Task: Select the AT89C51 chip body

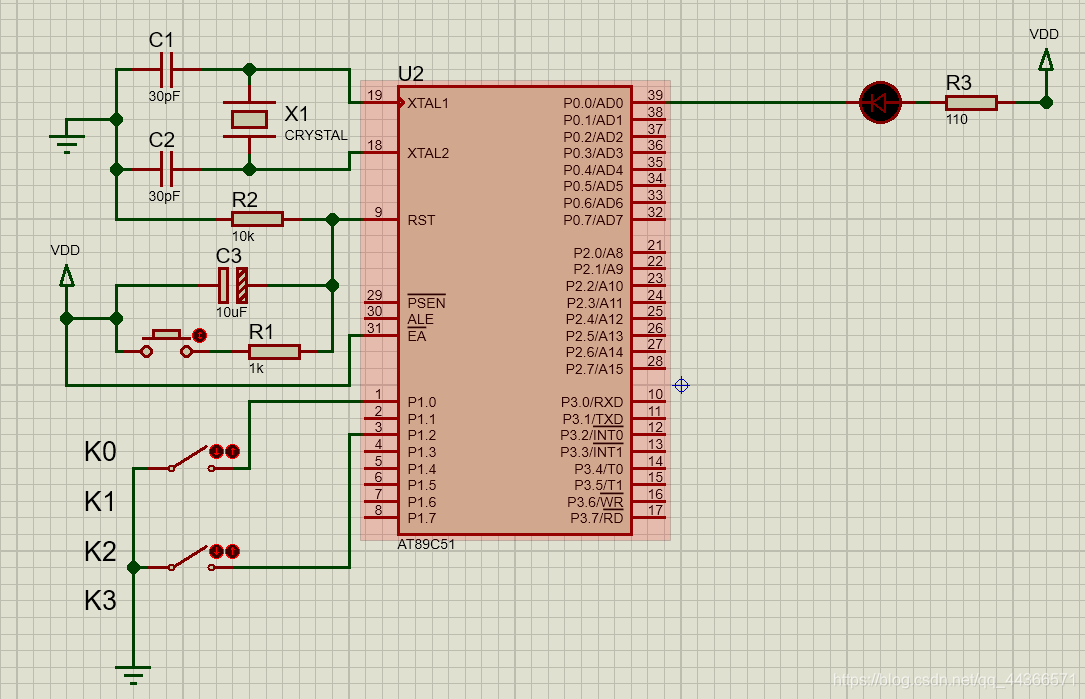Action: [x=515, y=310]
